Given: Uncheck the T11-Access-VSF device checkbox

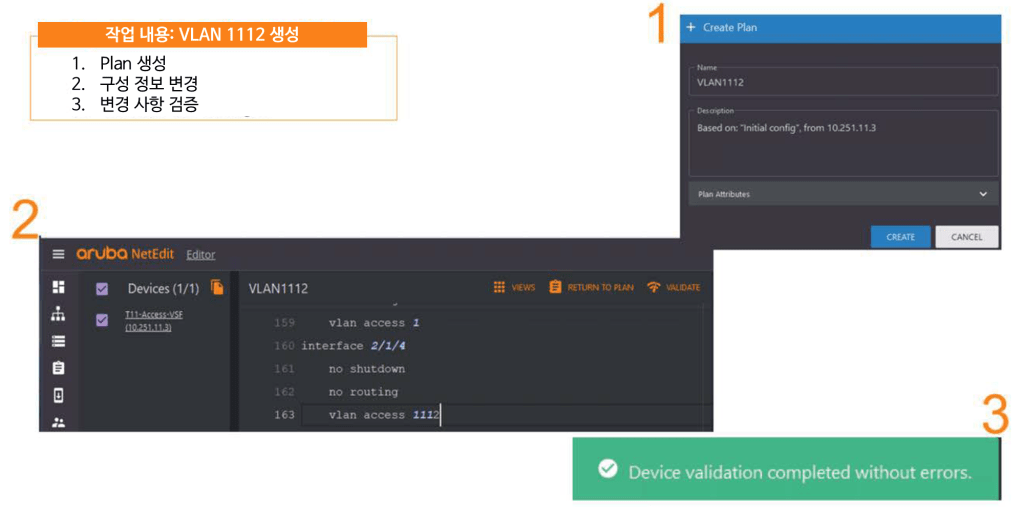Looking at the screenshot, I should coord(102,320).
